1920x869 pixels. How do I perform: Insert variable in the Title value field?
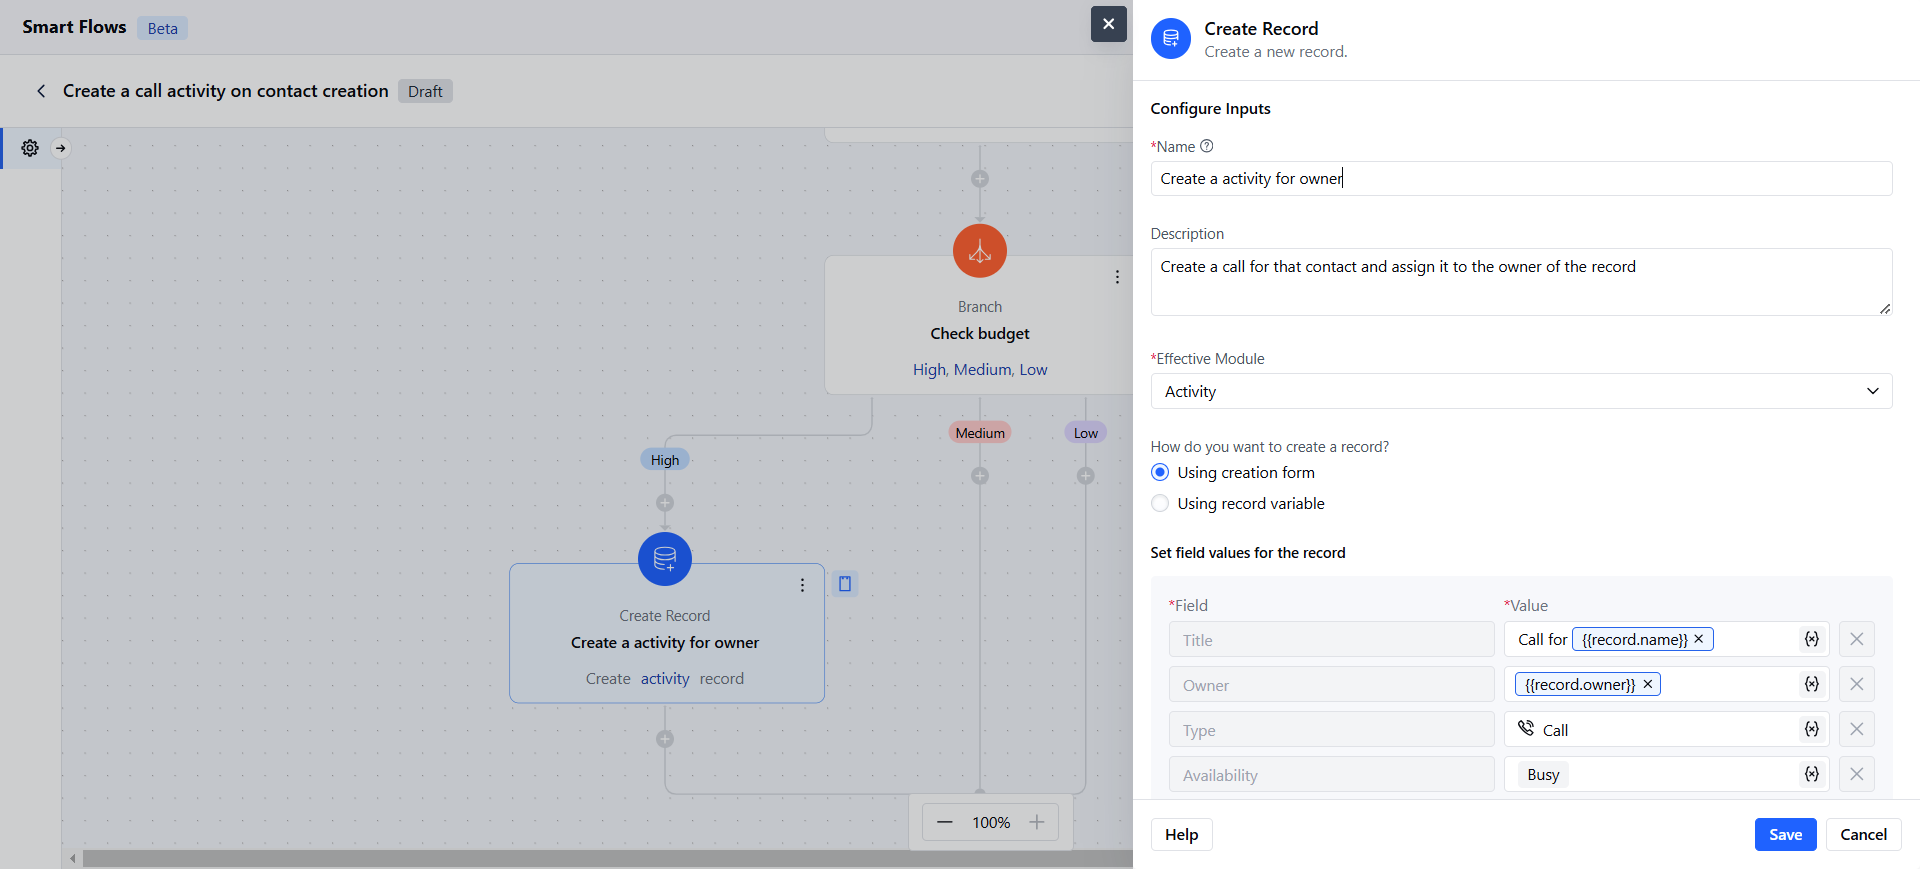pos(1811,639)
